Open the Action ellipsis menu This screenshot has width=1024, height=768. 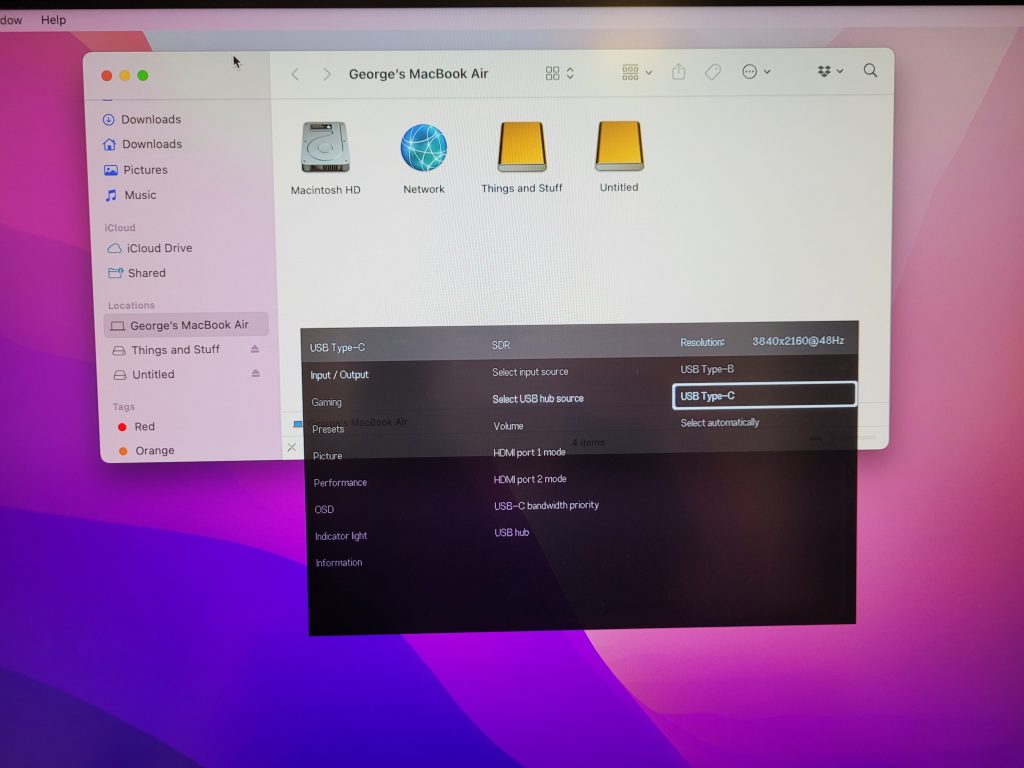tap(756, 71)
